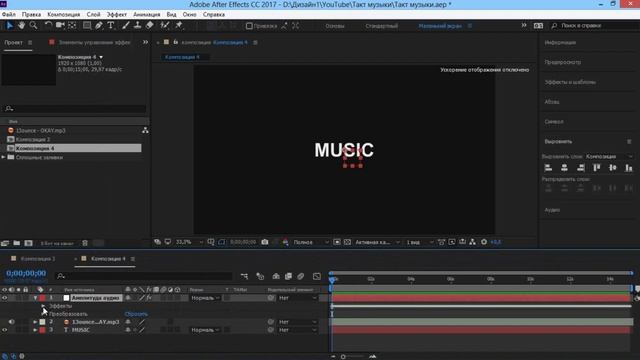Viewport: 640px width, 360px height.
Task: Click Сбросить reset link for Преобразовать
Action: pos(136,314)
